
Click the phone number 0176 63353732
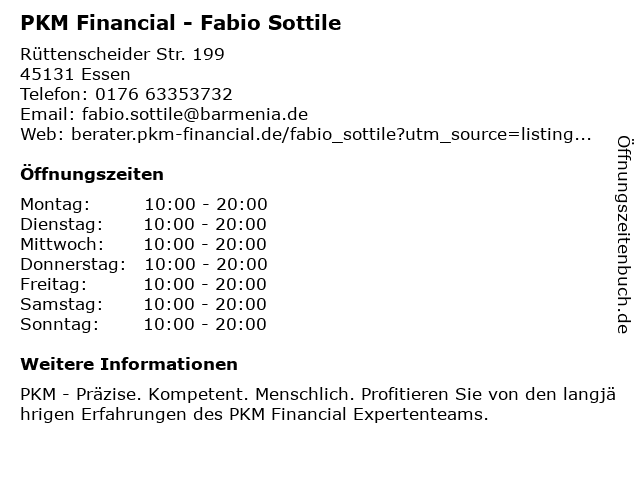[x=164, y=94]
